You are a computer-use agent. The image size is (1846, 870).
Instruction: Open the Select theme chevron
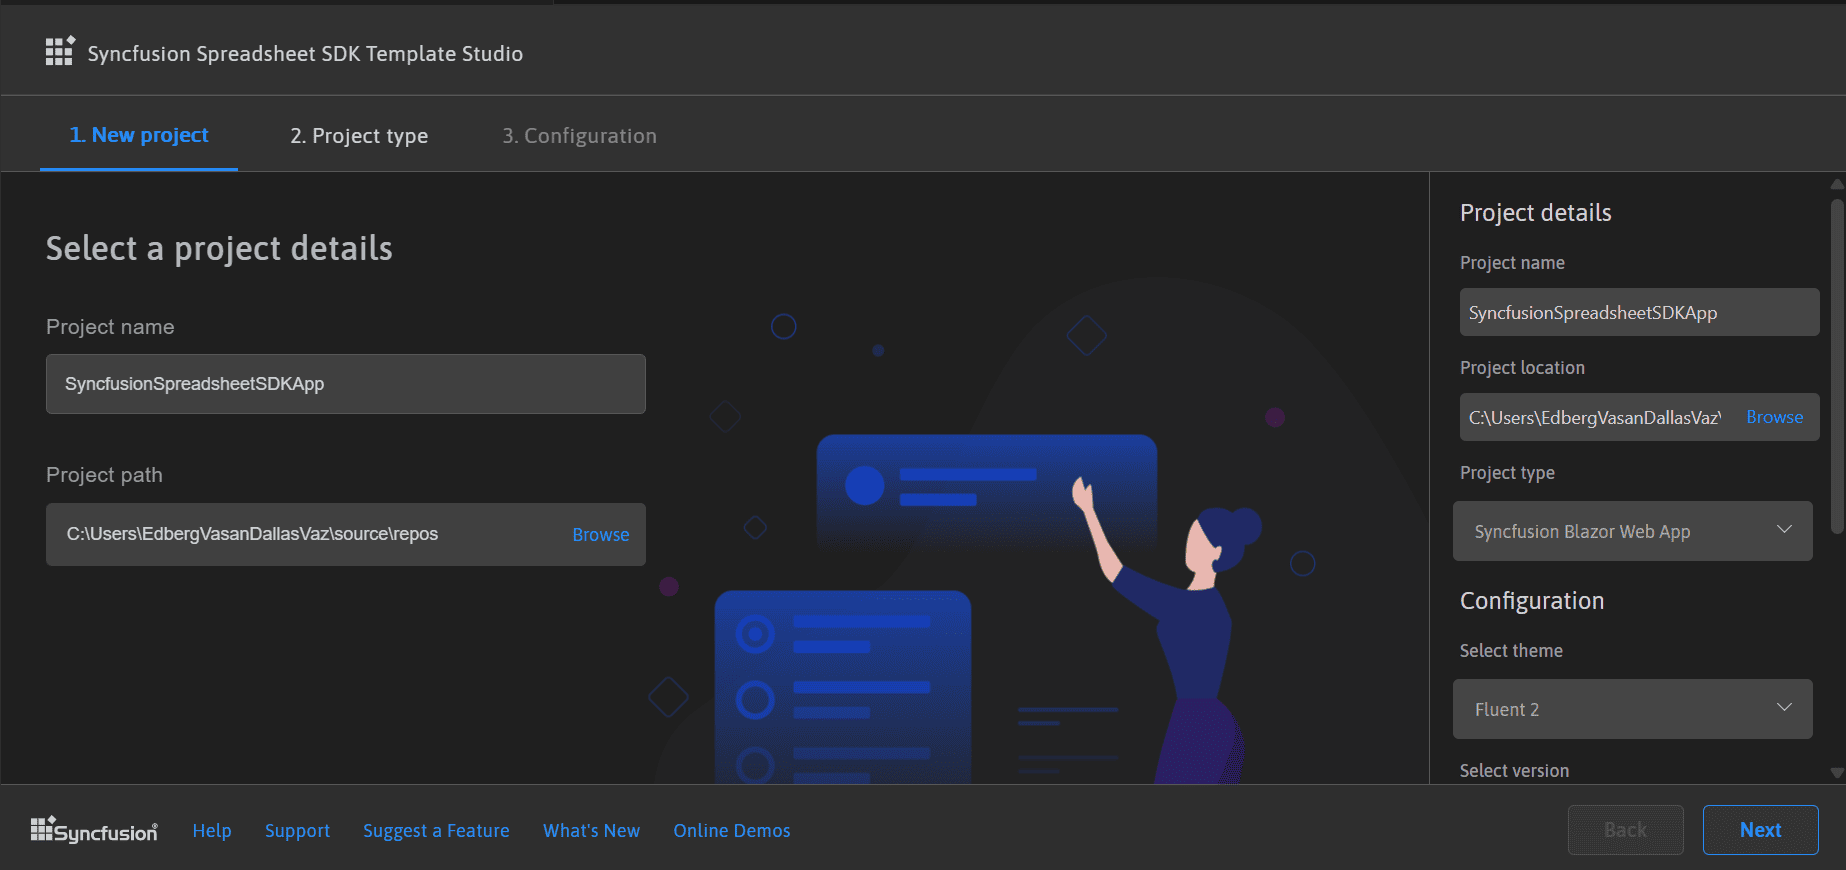(x=1783, y=708)
